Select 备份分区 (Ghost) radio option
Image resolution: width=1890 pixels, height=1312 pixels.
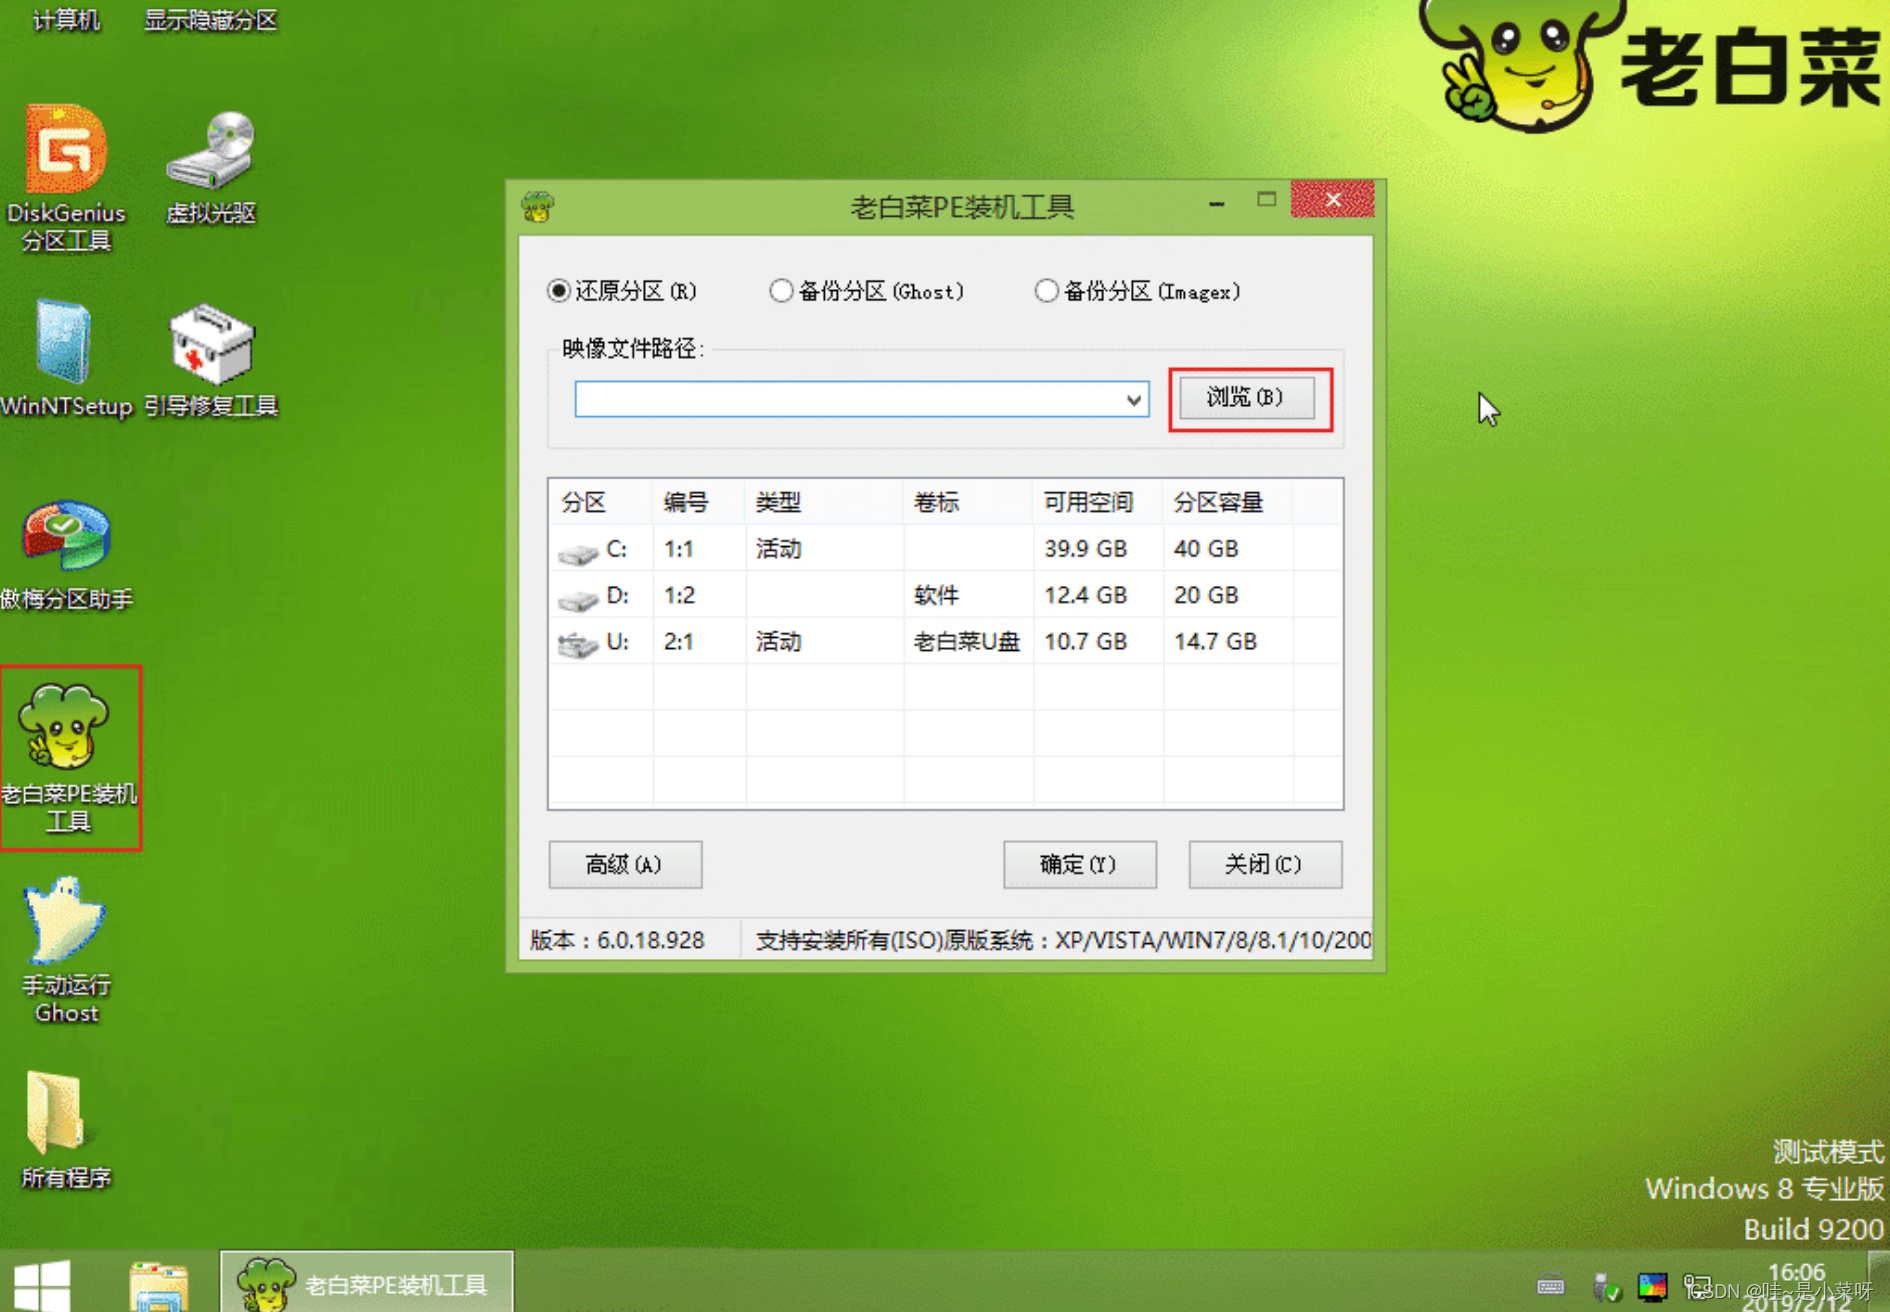[866, 291]
